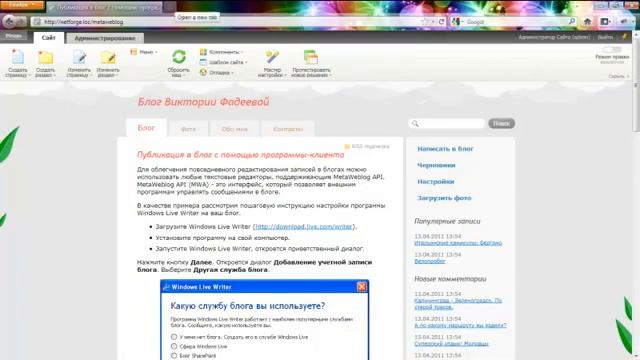Viewport: 640px width, 360px height.
Task: Open the Меню button in admin bar
Action: 13,36
